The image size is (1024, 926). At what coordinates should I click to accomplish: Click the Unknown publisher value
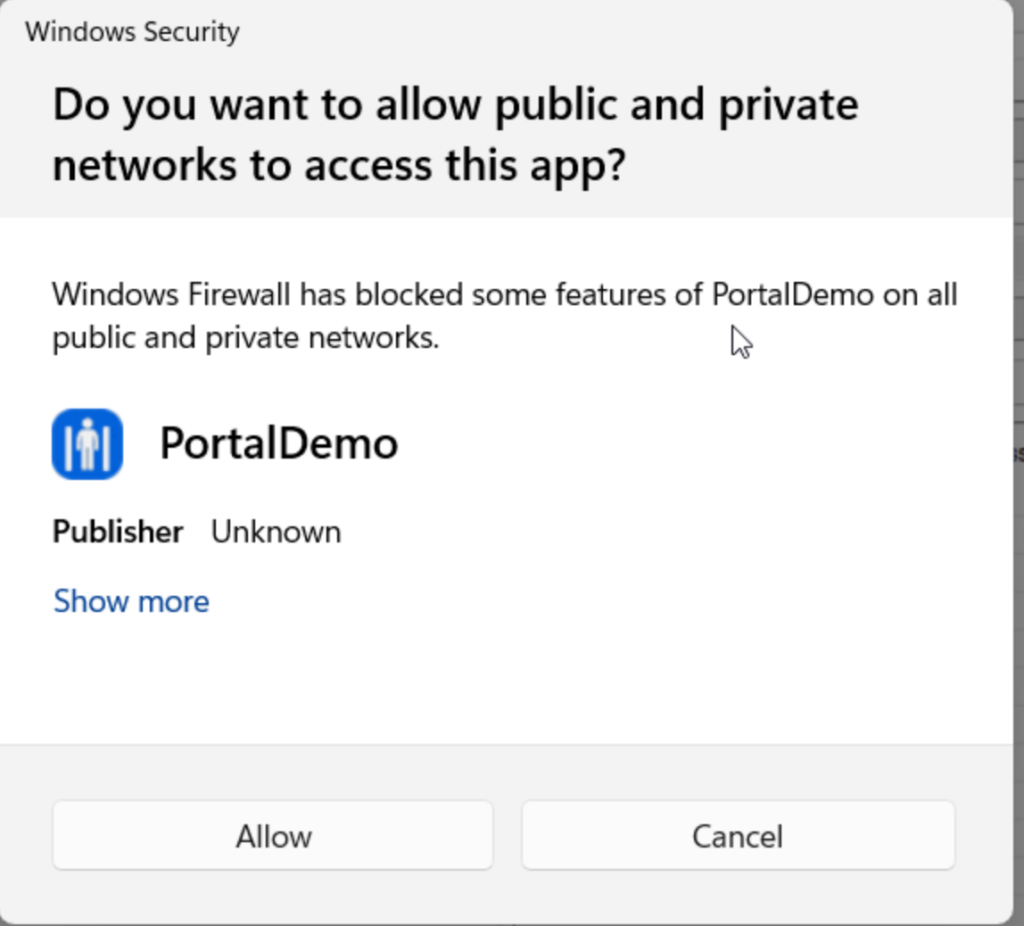click(x=276, y=532)
